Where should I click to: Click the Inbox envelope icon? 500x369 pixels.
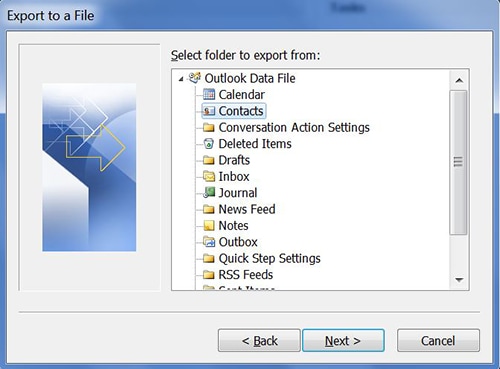209,176
